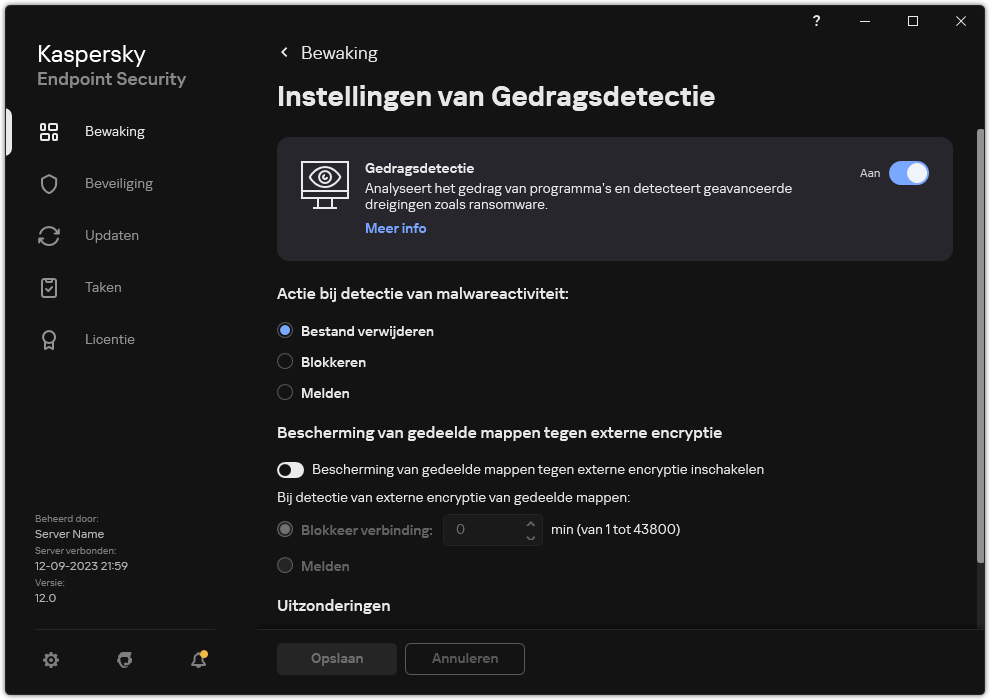Go back using the Bewaking breadcrumb chevron

[x=283, y=52]
